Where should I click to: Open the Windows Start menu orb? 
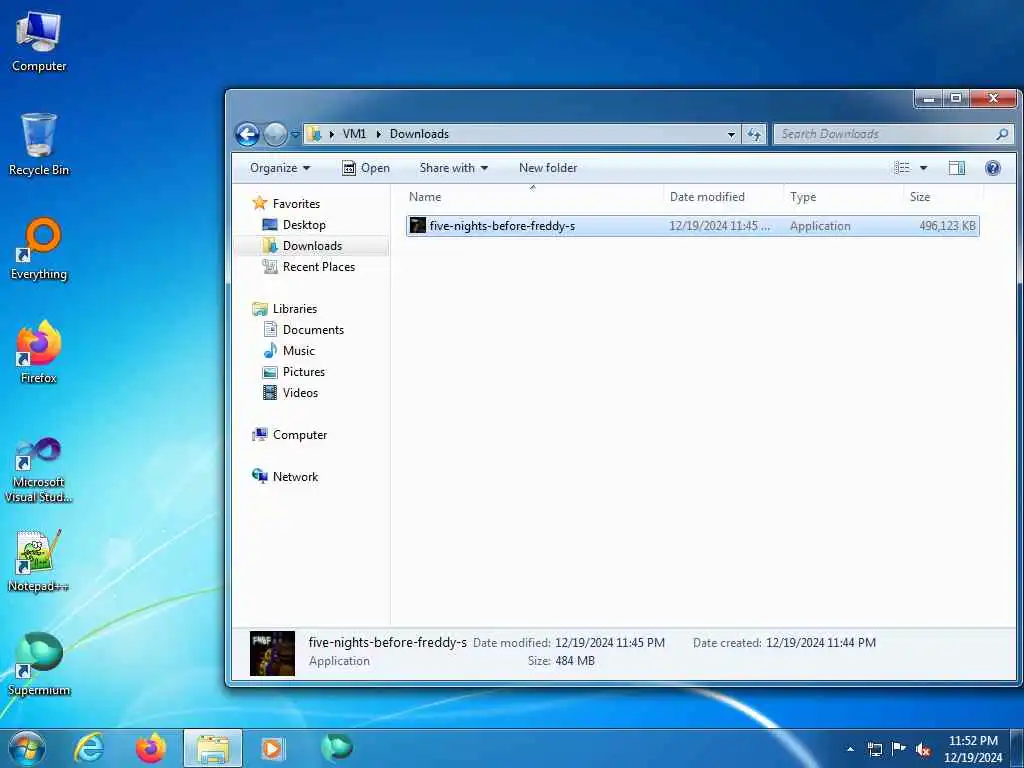pyautogui.click(x=27, y=748)
